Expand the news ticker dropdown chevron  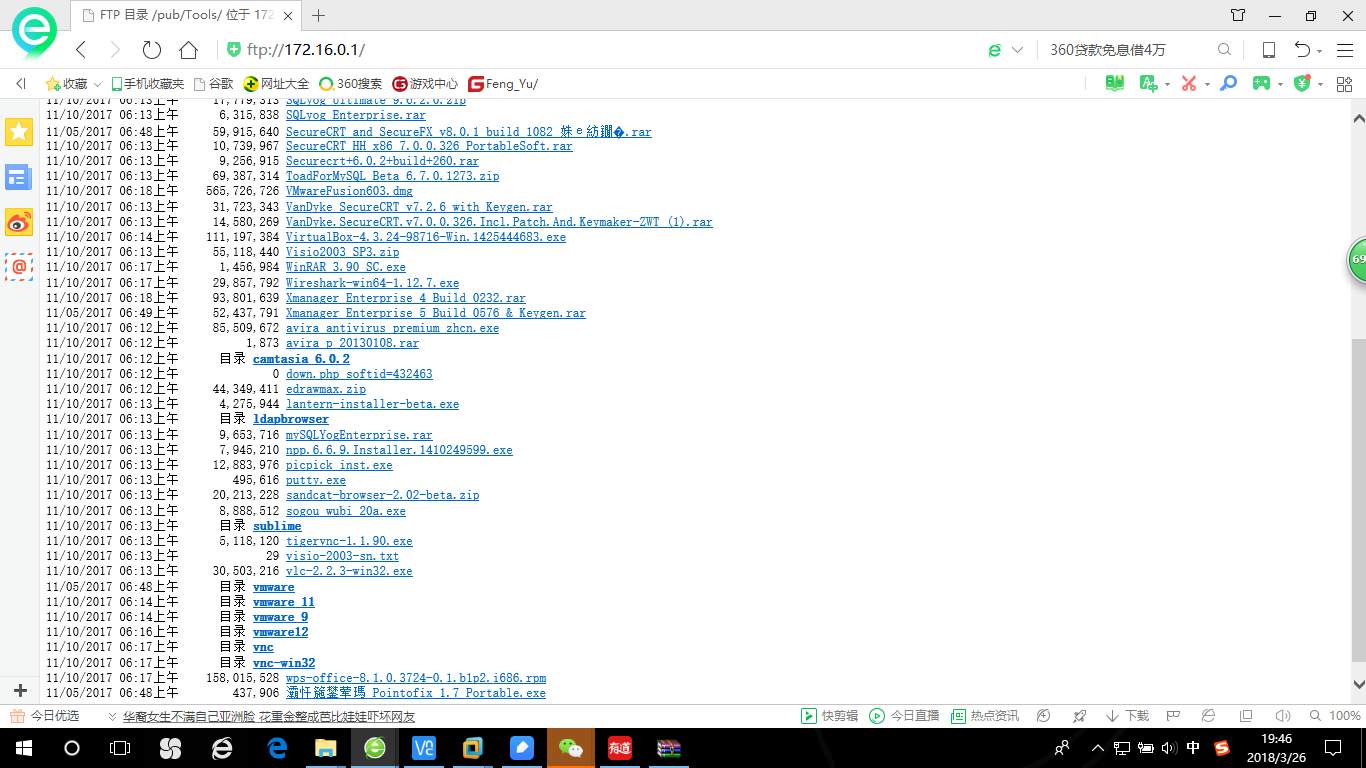pos(112,716)
